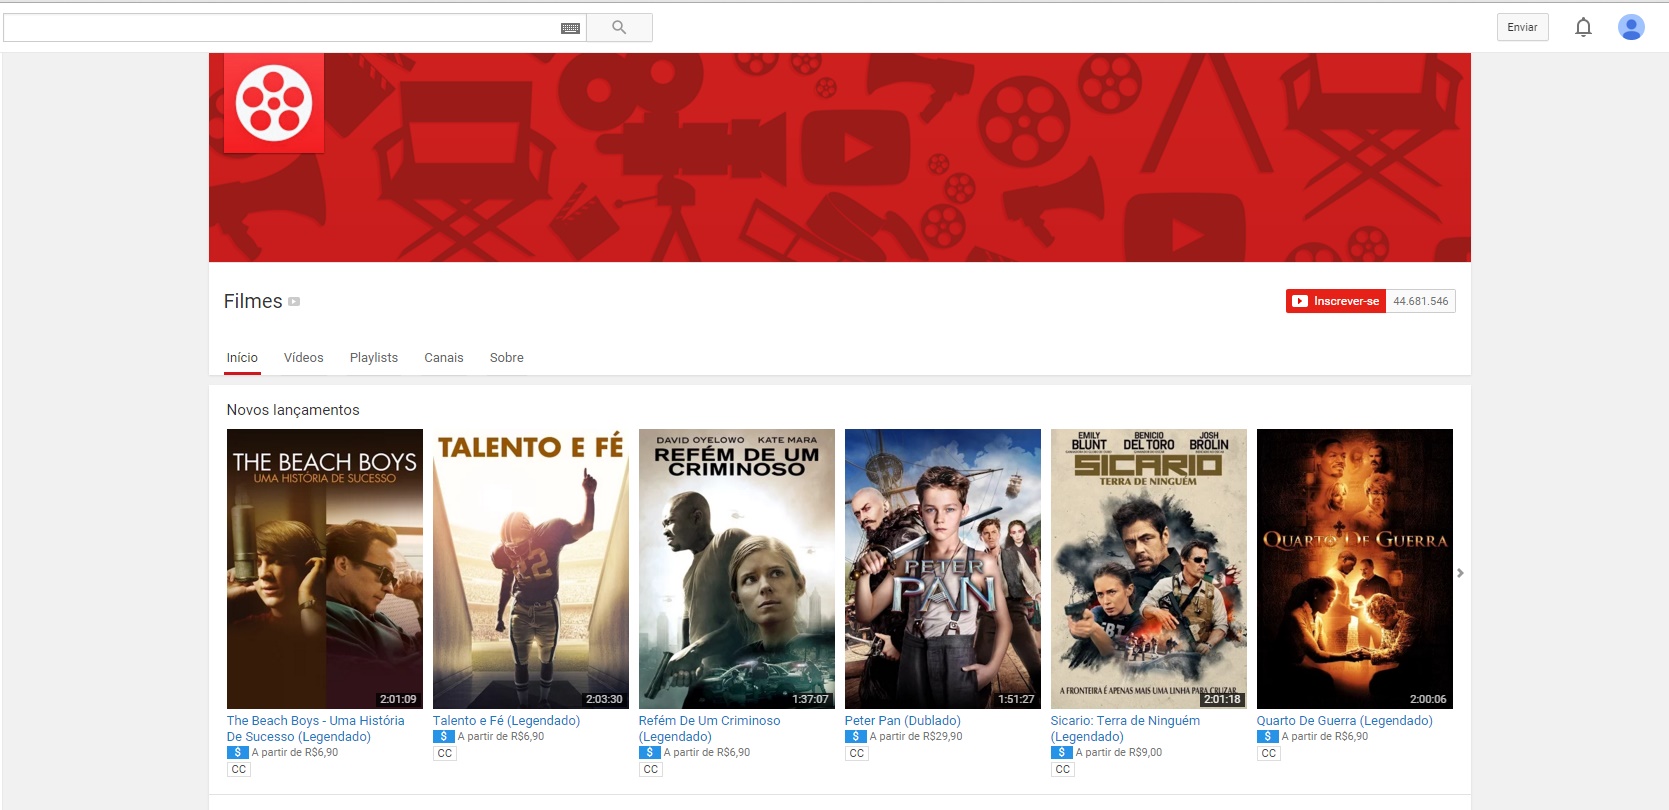Open the Quarto de Guerra poster
This screenshot has height=810, width=1669.
pyautogui.click(x=1355, y=569)
